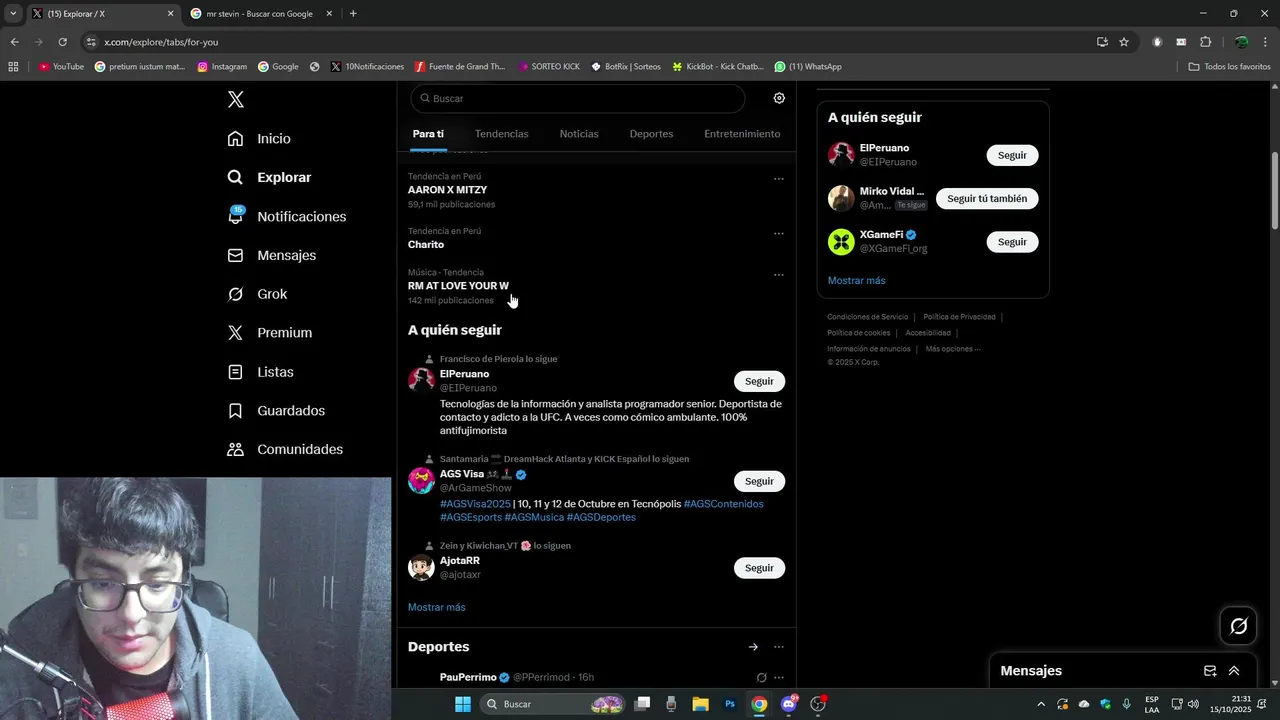The width and height of the screenshot is (1280, 720).
Task: Switch to Entretenimiento tab
Action: (742, 134)
